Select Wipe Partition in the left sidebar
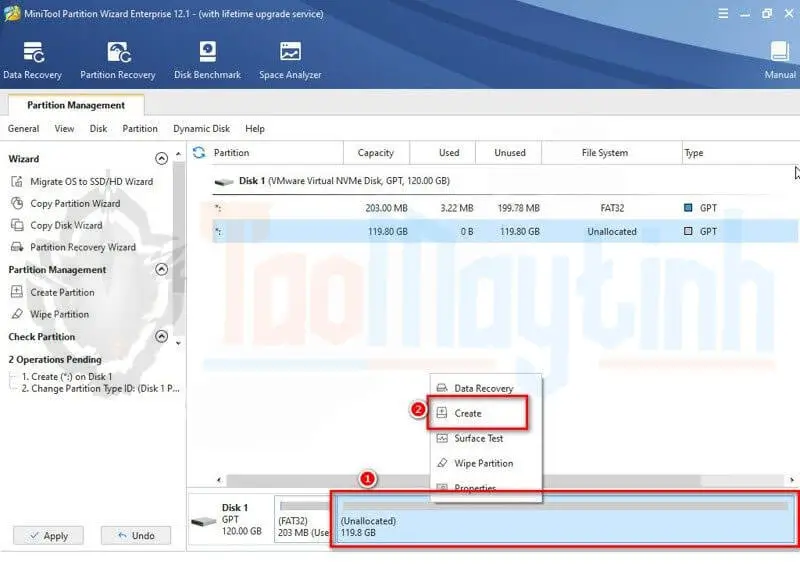This screenshot has height=568, width=800. (x=59, y=314)
